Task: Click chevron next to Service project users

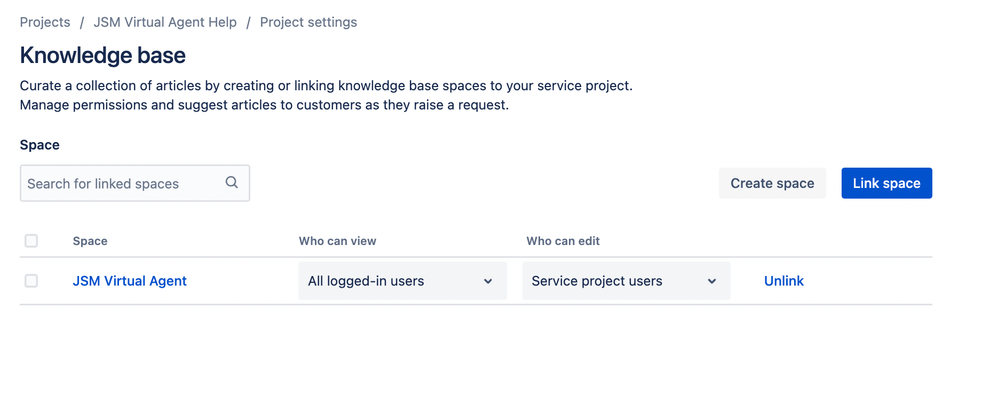Action: [712, 281]
